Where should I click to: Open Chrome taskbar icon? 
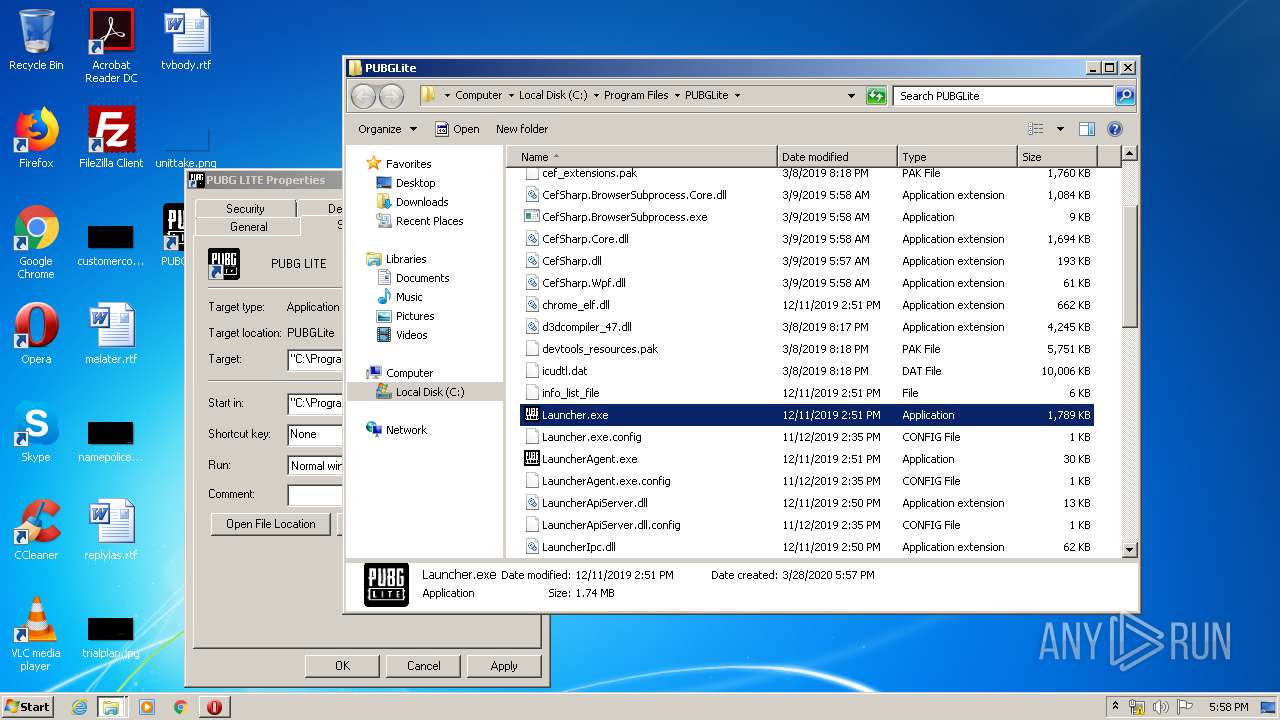(x=180, y=707)
